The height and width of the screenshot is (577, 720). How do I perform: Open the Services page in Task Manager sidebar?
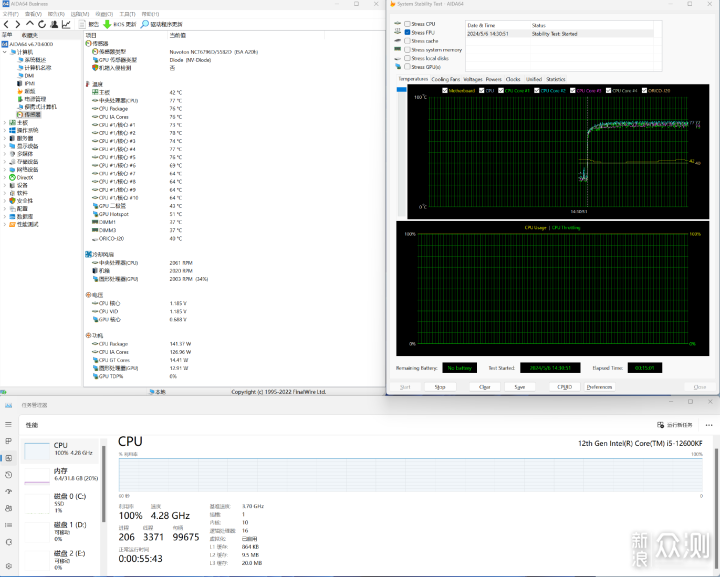tap(8, 542)
